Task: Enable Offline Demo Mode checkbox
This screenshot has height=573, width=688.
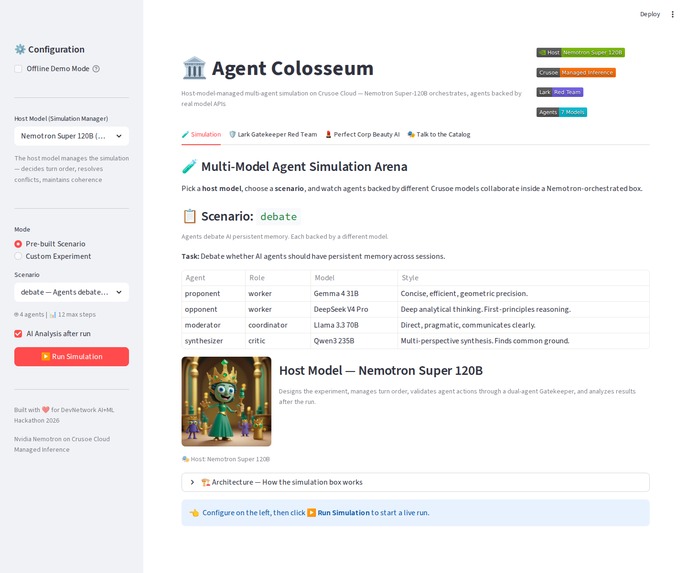Action: pos(18,69)
